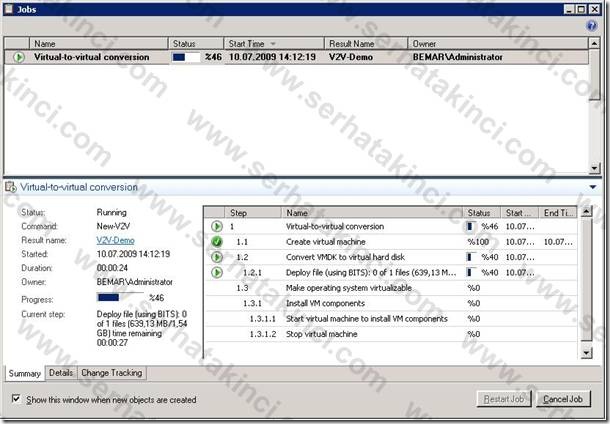Select the 'Convert VMDK to virtual hard disk' step
This screenshot has width=610, height=424.
coord(345,257)
